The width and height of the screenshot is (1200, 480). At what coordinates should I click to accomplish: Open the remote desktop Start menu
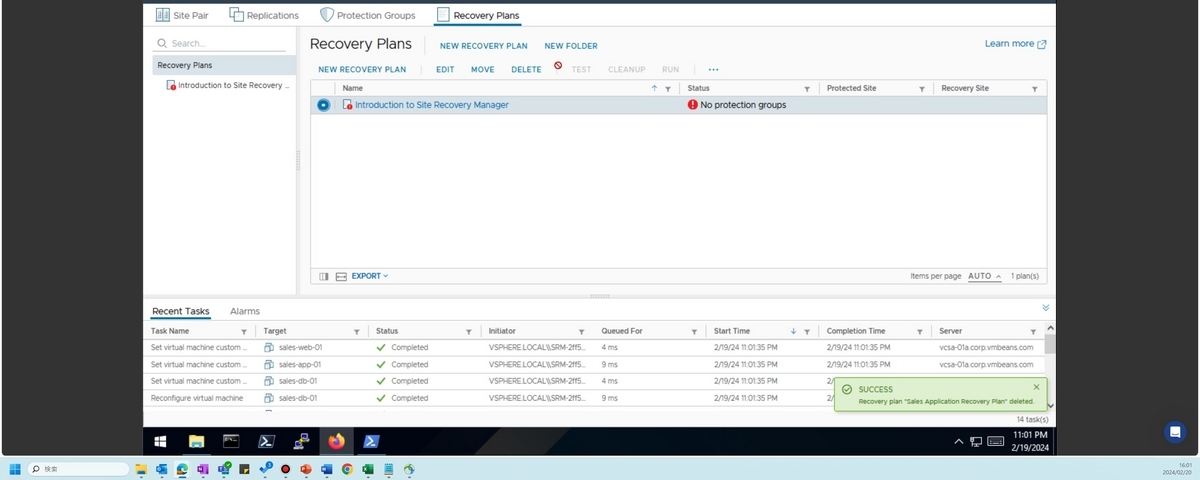click(160, 441)
